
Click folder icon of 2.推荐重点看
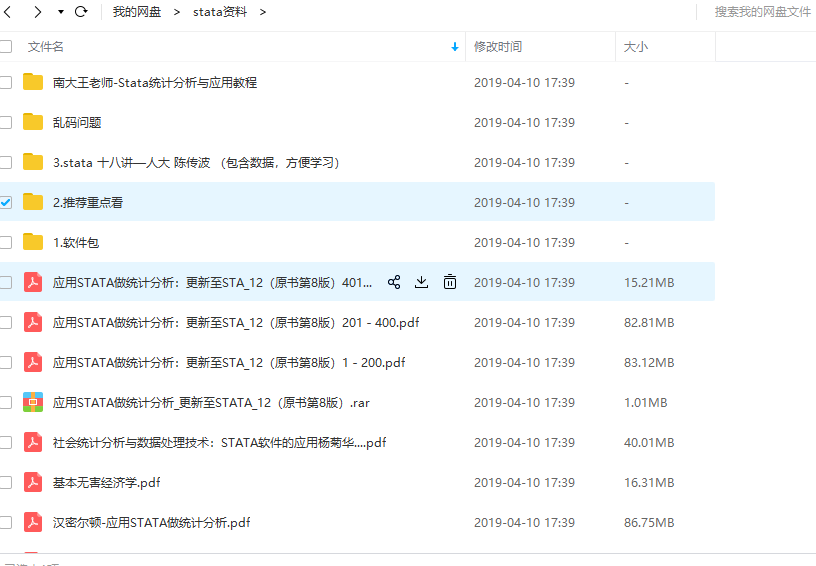(x=33, y=202)
